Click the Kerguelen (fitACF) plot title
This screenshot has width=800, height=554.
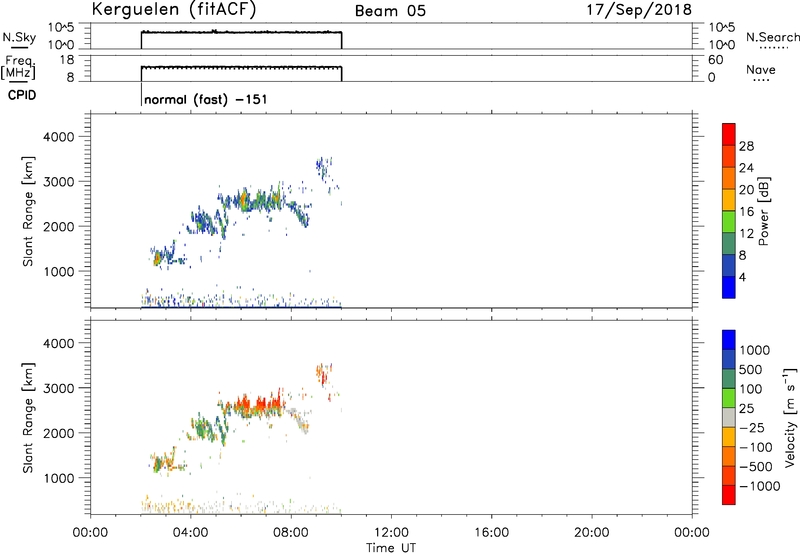point(173,10)
